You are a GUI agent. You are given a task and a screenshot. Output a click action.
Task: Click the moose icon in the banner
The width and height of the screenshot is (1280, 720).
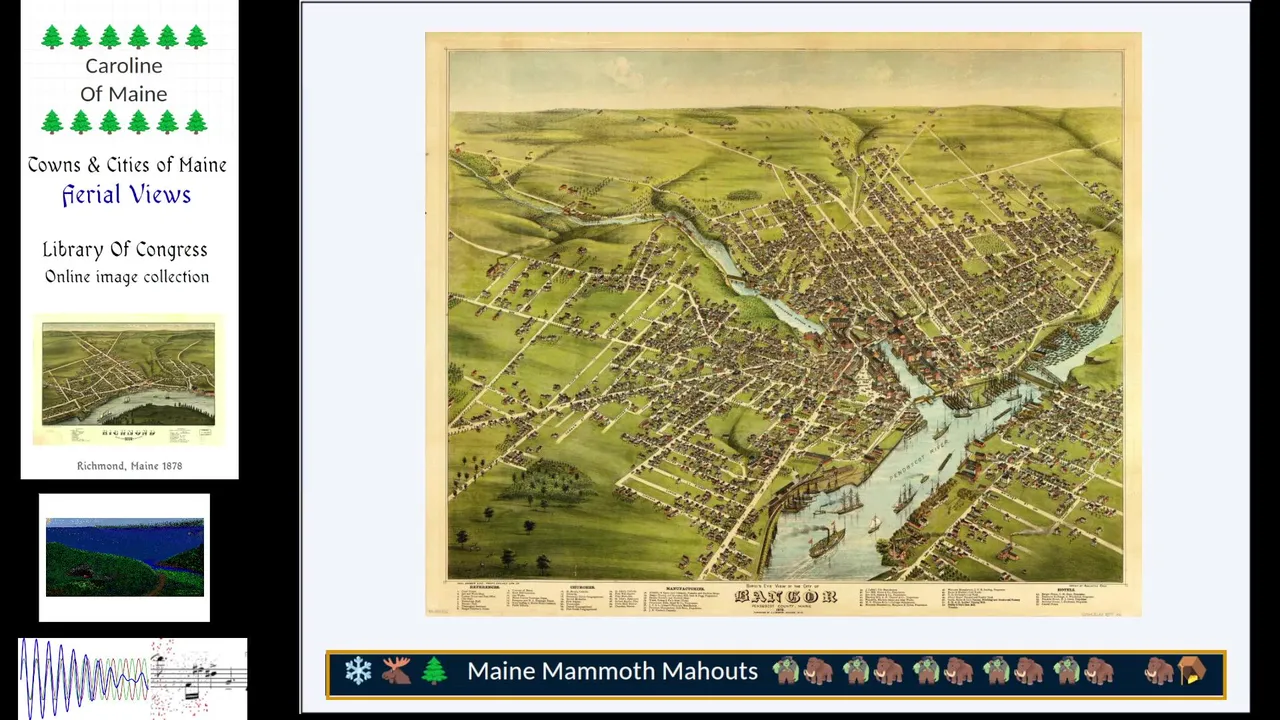[396, 671]
